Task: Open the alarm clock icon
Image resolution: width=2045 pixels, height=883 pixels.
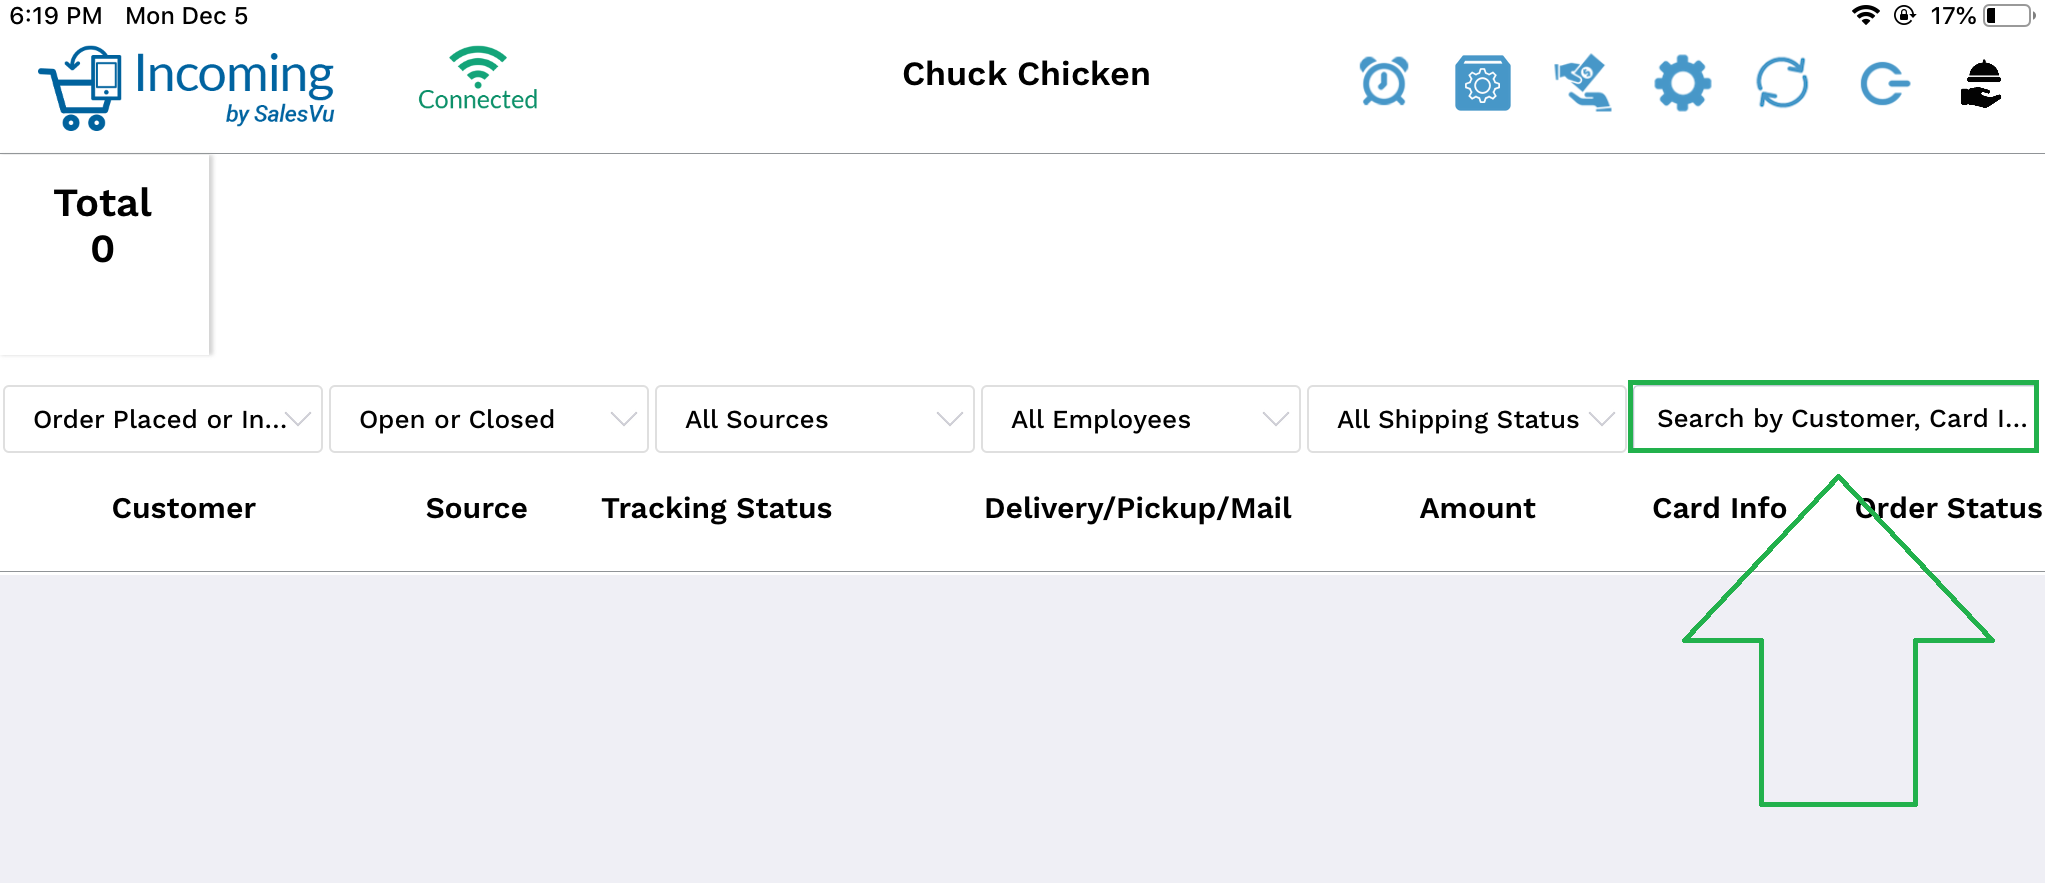Action: [1384, 82]
